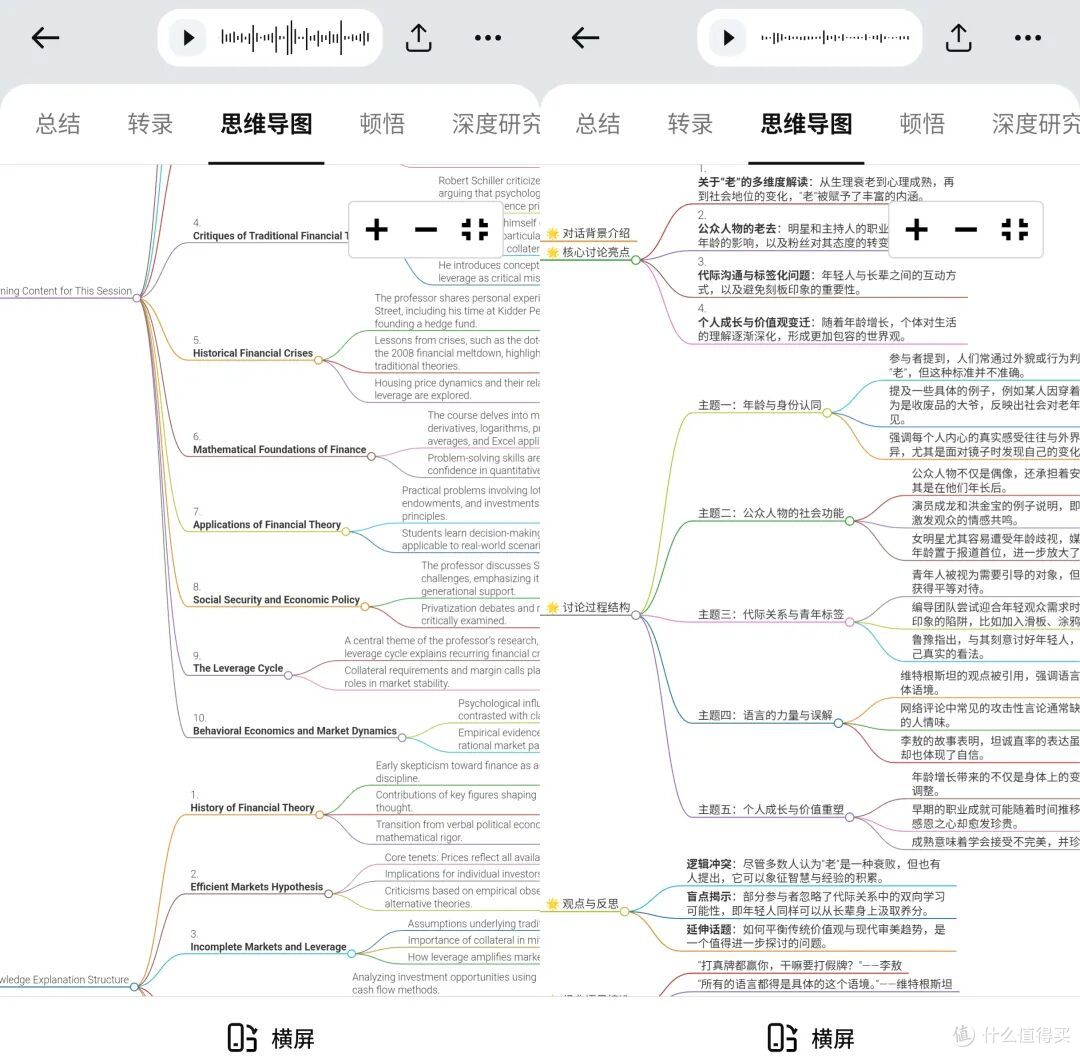Collapse the Historical Financial Crises node
1080x1057 pixels.
pyautogui.click(x=318, y=360)
